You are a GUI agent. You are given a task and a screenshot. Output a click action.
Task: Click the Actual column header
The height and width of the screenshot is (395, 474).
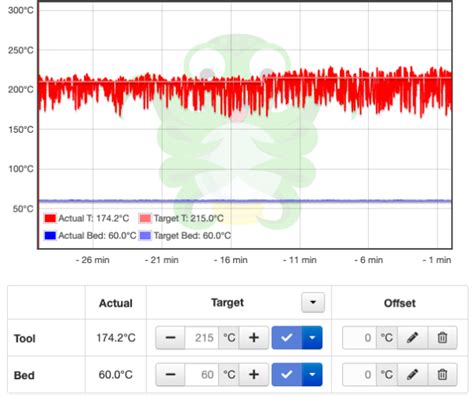click(116, 303)
